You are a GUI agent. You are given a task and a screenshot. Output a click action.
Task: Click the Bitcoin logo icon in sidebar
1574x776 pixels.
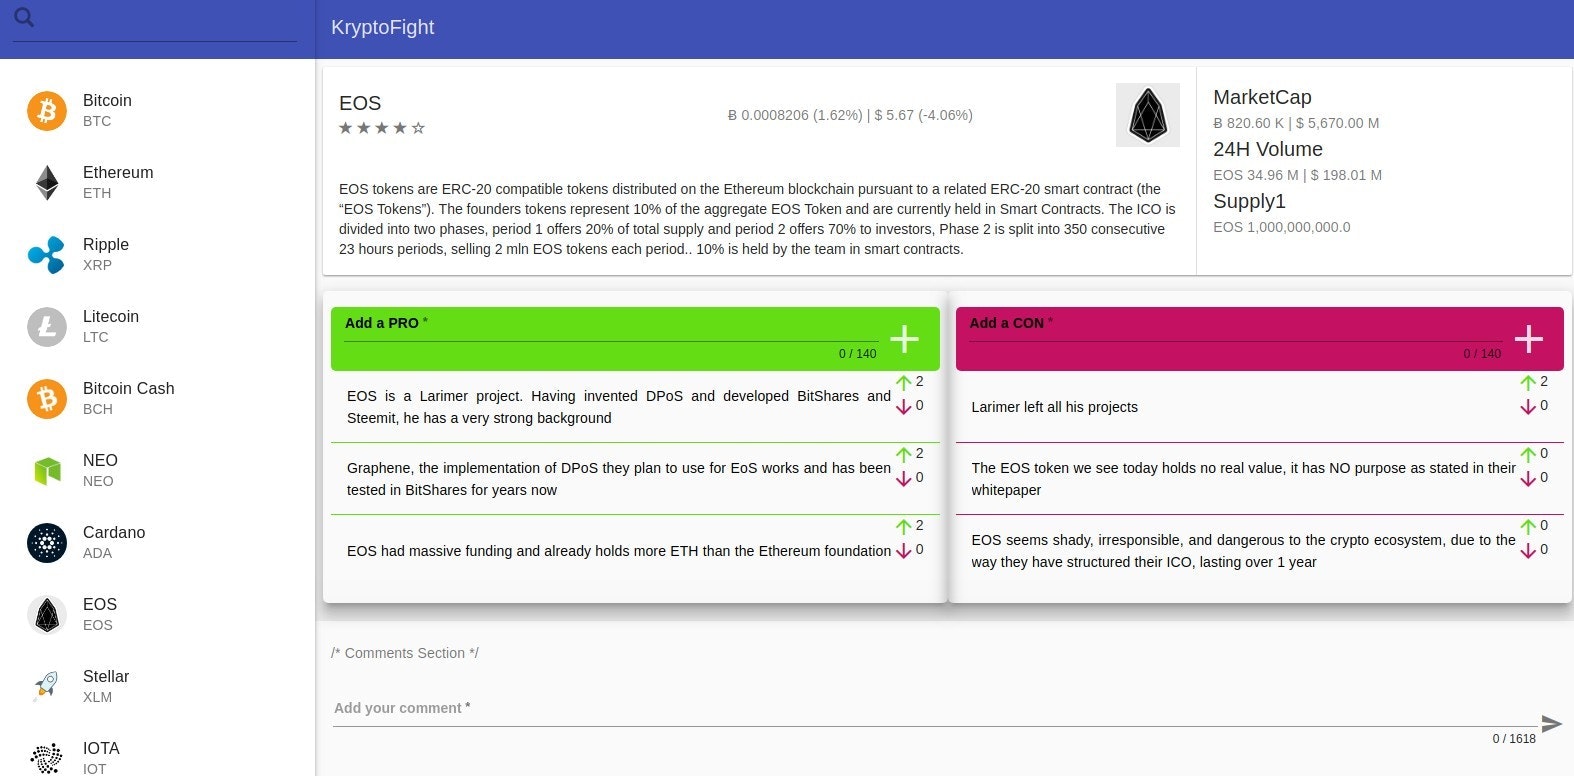click(47, 111)
